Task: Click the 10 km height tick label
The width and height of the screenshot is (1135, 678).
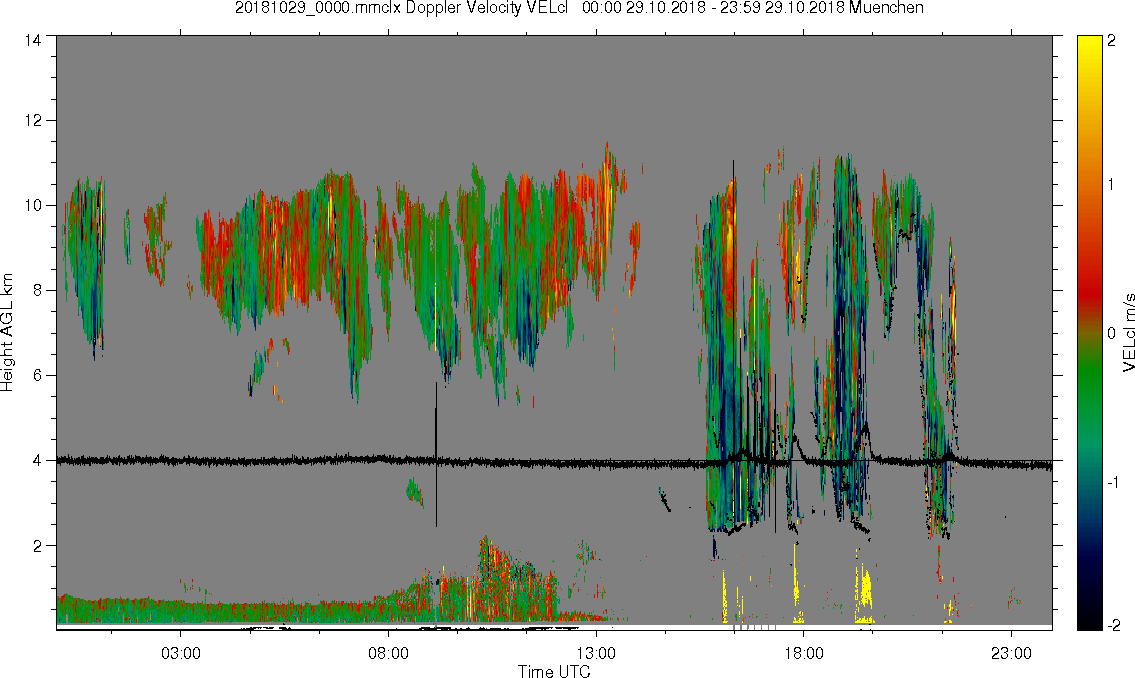Action: pos(33,205)
